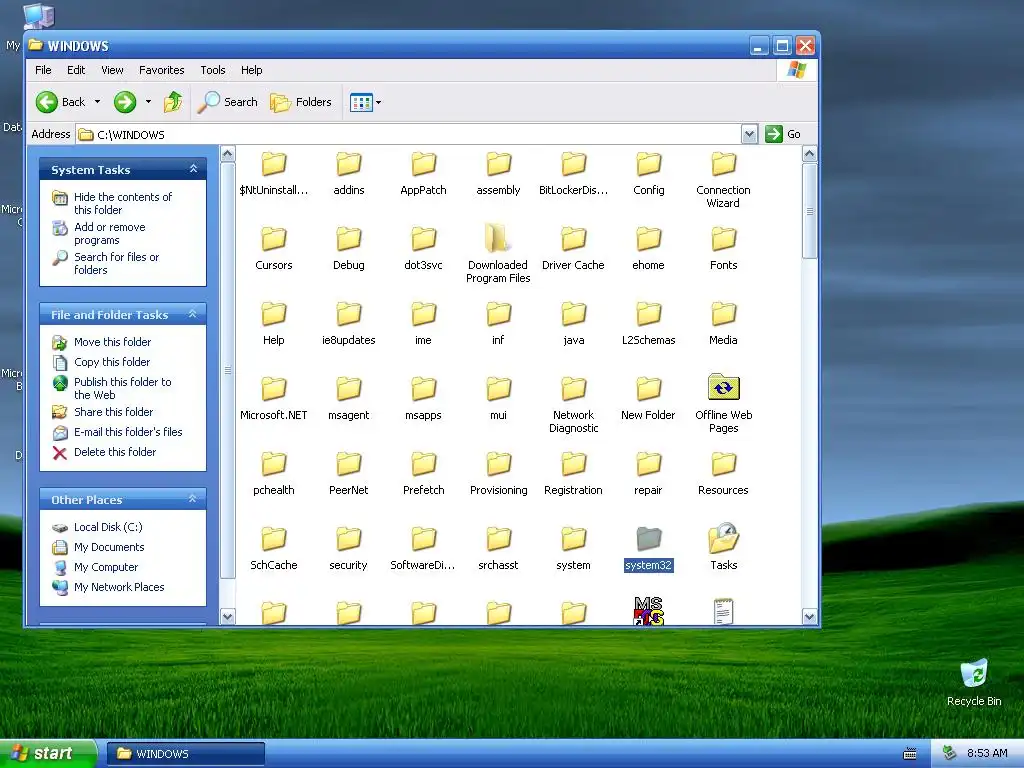Open the Views dropdown arrow
Screen dimensions: 1024x768
point(378,103)
